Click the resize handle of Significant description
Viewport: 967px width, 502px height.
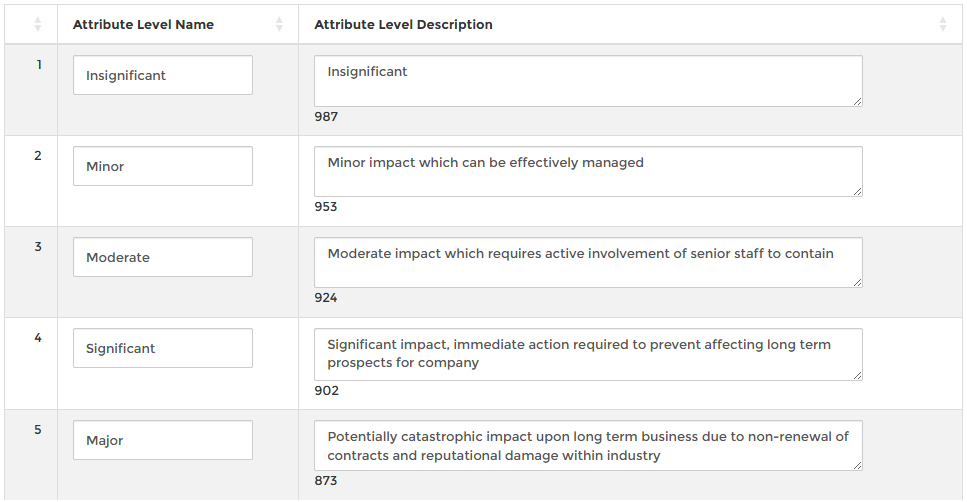click(857, 375)
